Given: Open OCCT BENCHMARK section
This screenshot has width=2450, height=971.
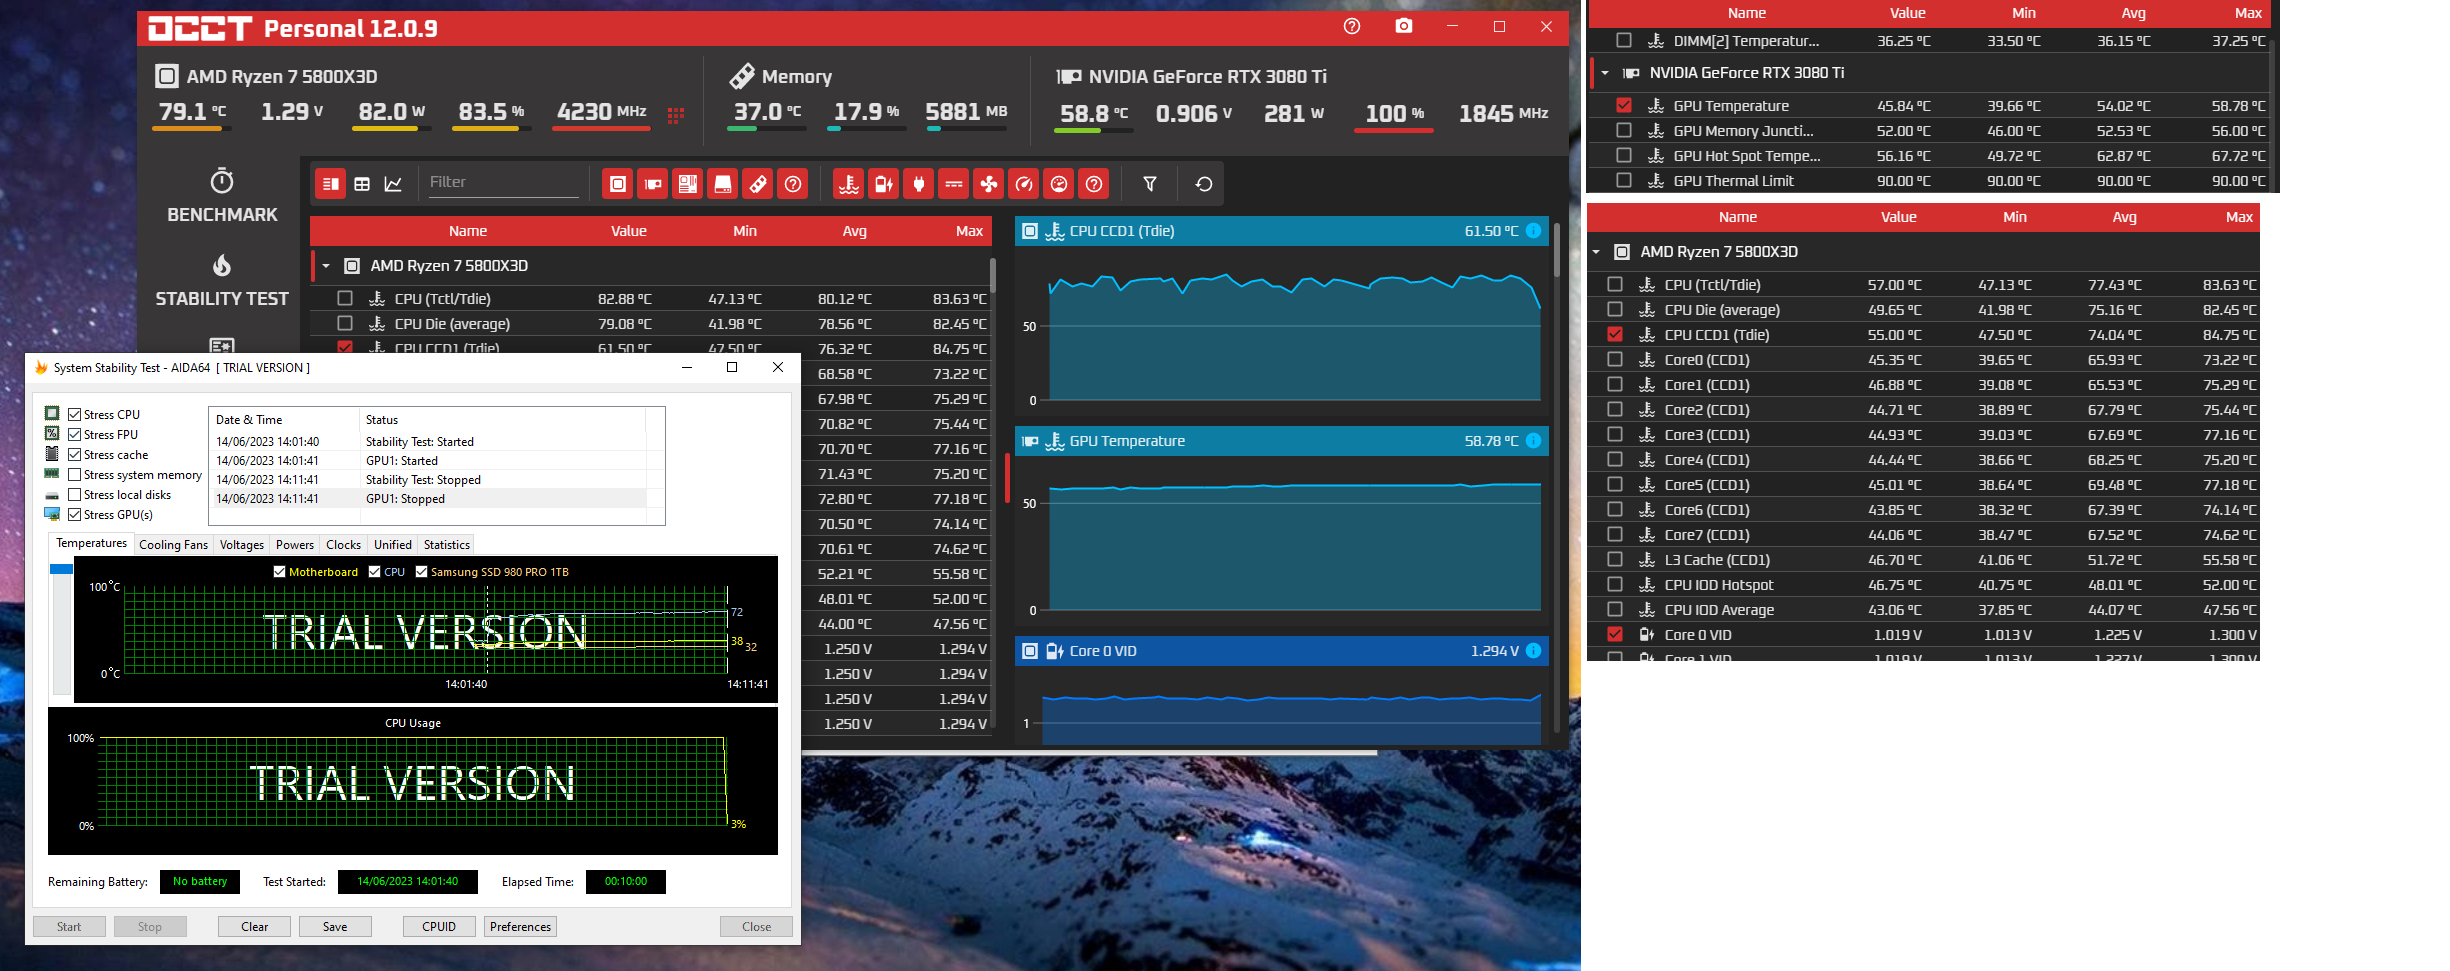Looking at the screenshot, I should pos(222,196).
